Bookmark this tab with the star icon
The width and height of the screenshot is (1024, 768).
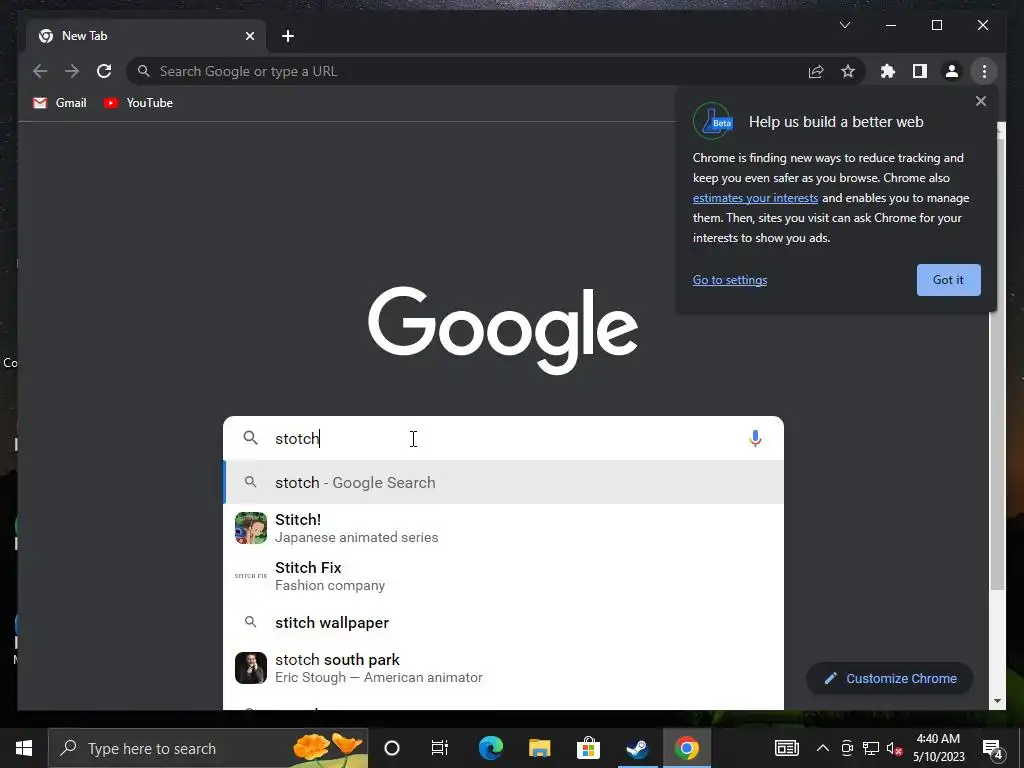pyautogui.click(x=848, y=71)
